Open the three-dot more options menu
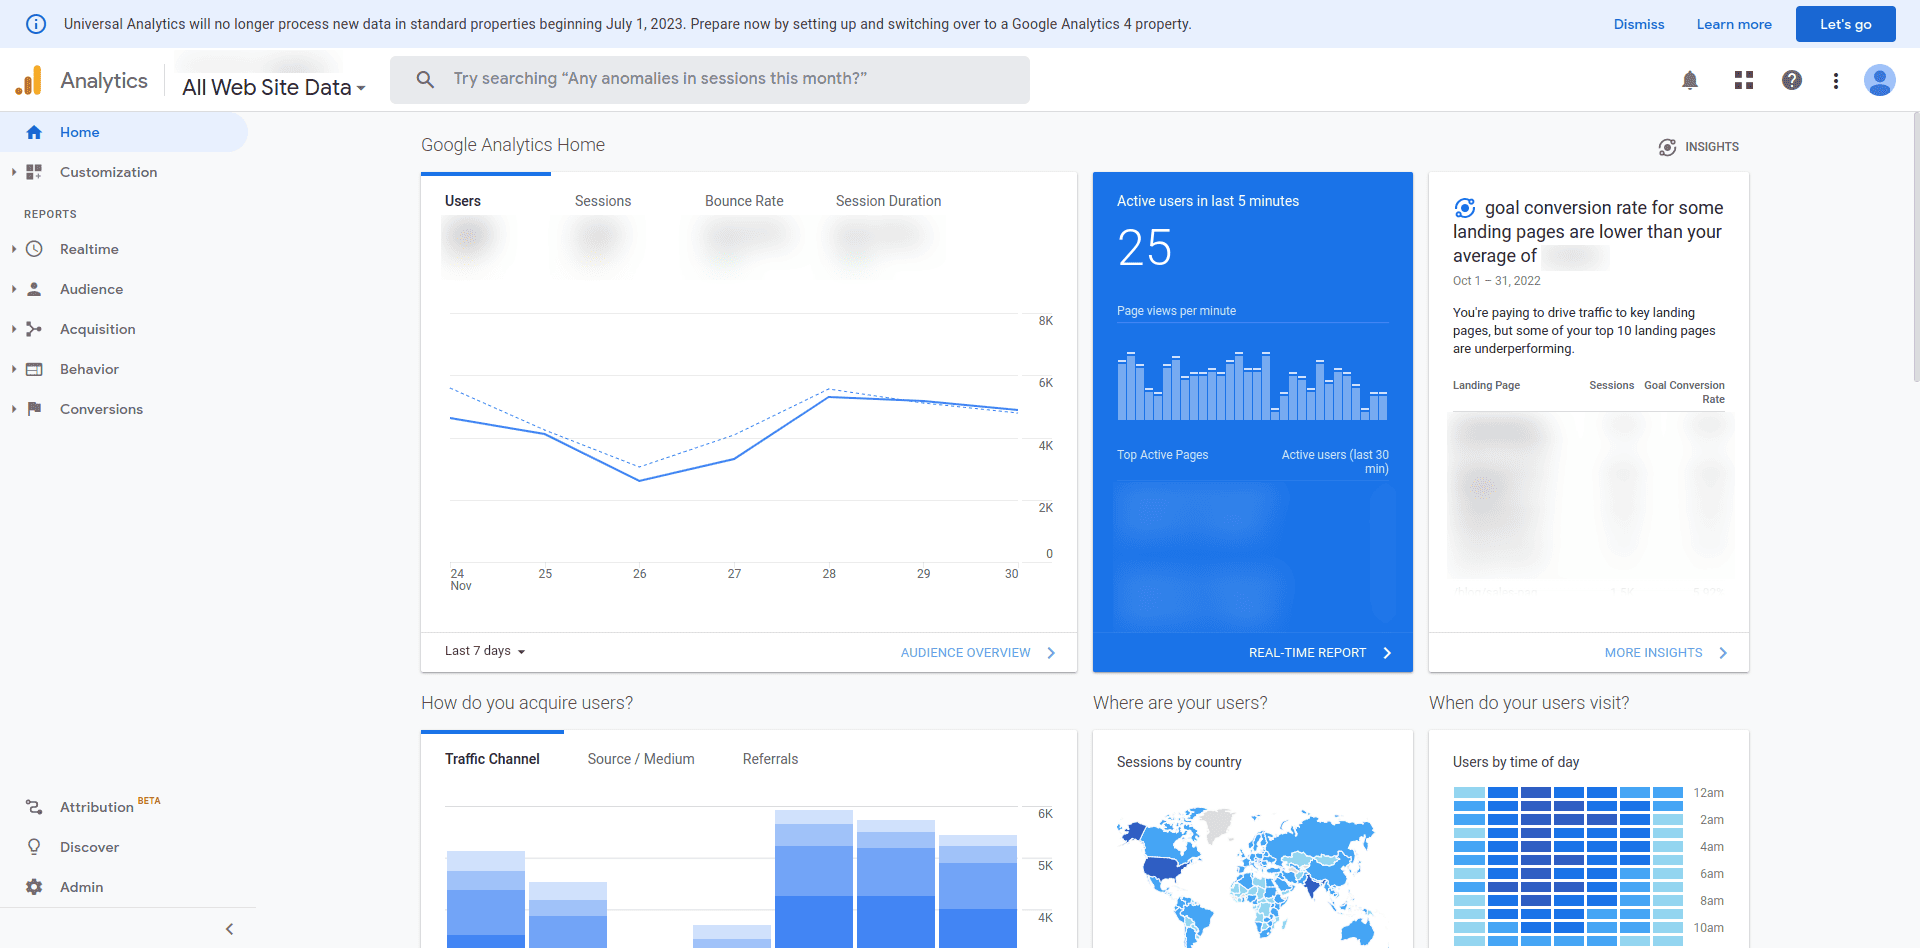 [x=1836, y=80]
